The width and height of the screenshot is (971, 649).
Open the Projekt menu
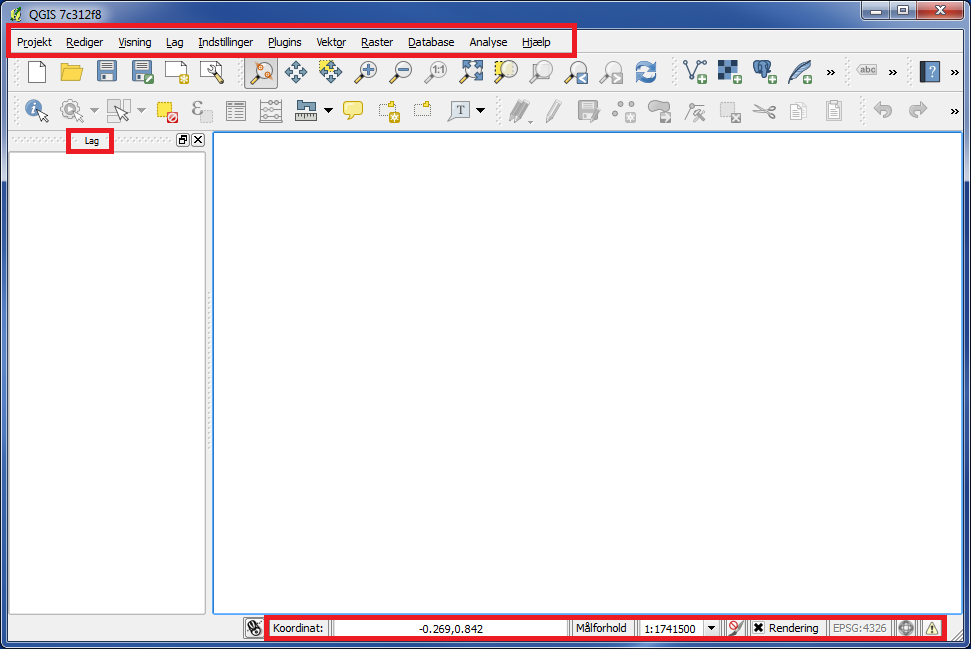[35, 42]
